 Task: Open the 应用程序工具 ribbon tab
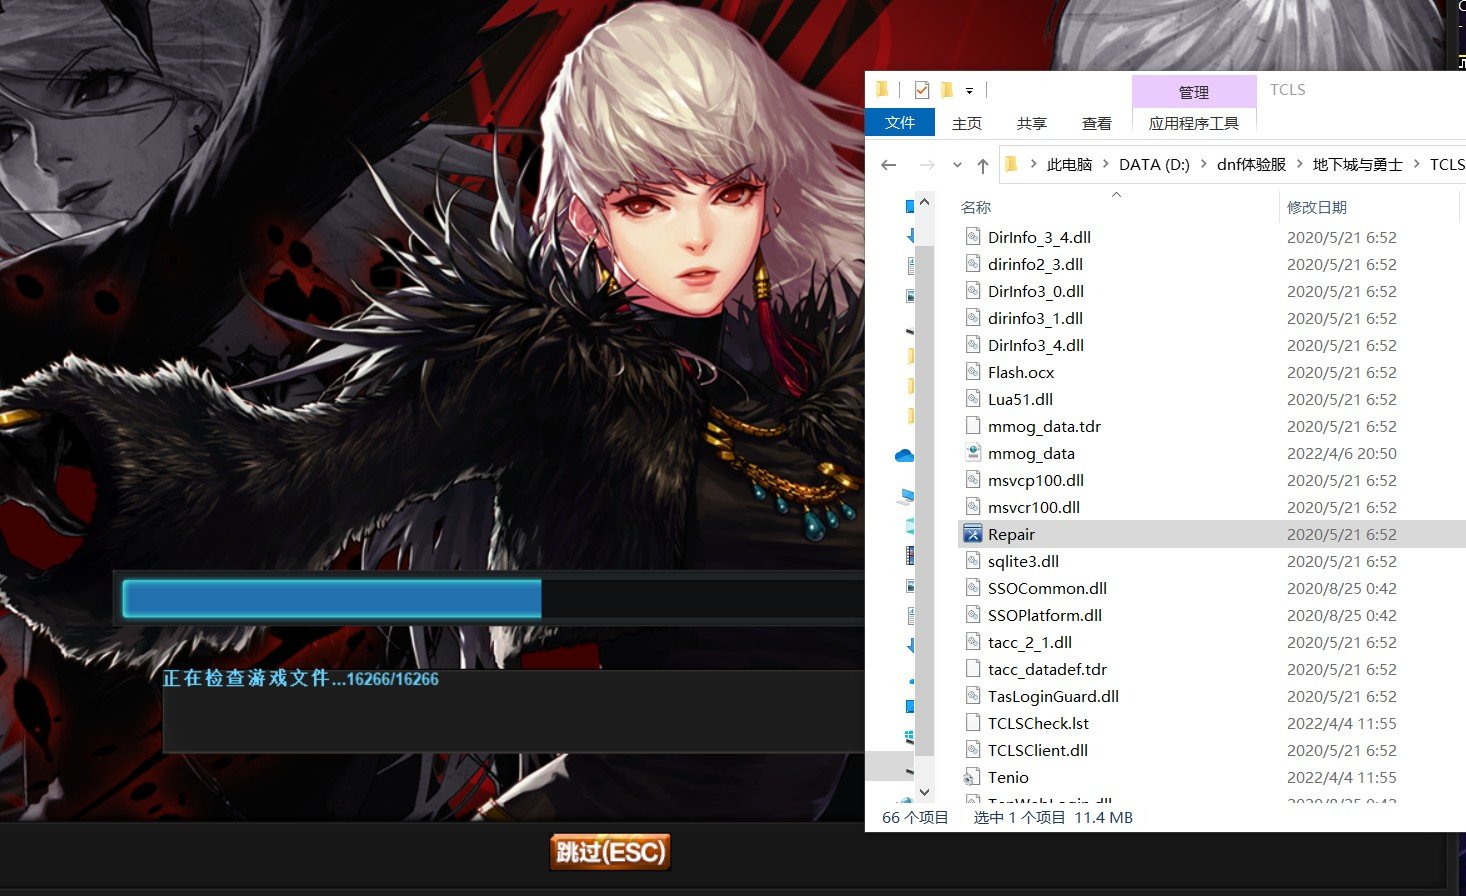click(x=1194, y=123)
